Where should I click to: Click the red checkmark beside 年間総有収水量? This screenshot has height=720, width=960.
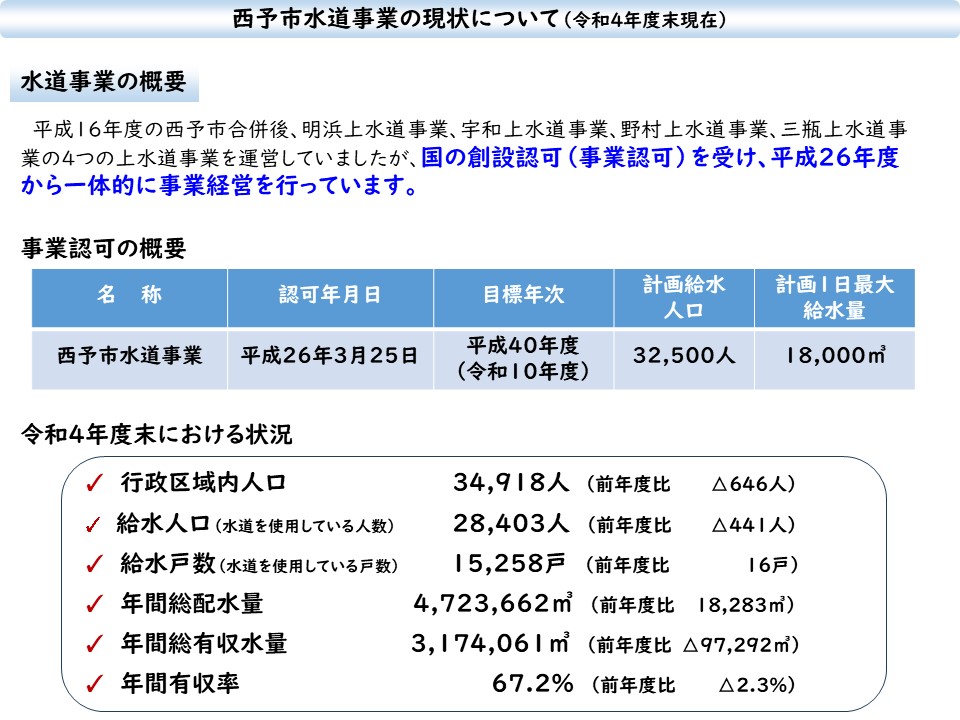coord(94,644)
